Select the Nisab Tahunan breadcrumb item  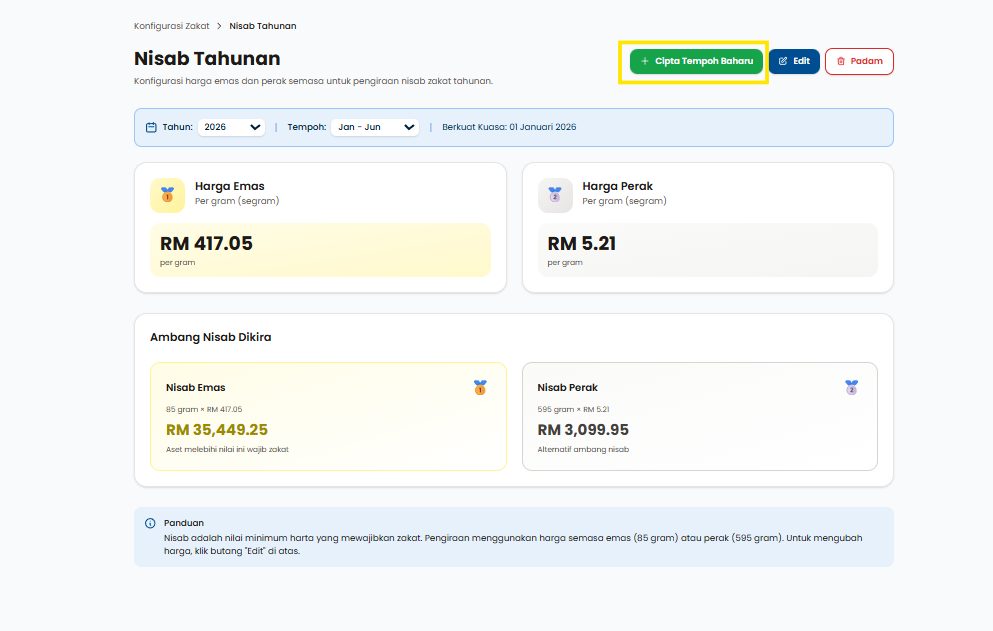point(263,26)
